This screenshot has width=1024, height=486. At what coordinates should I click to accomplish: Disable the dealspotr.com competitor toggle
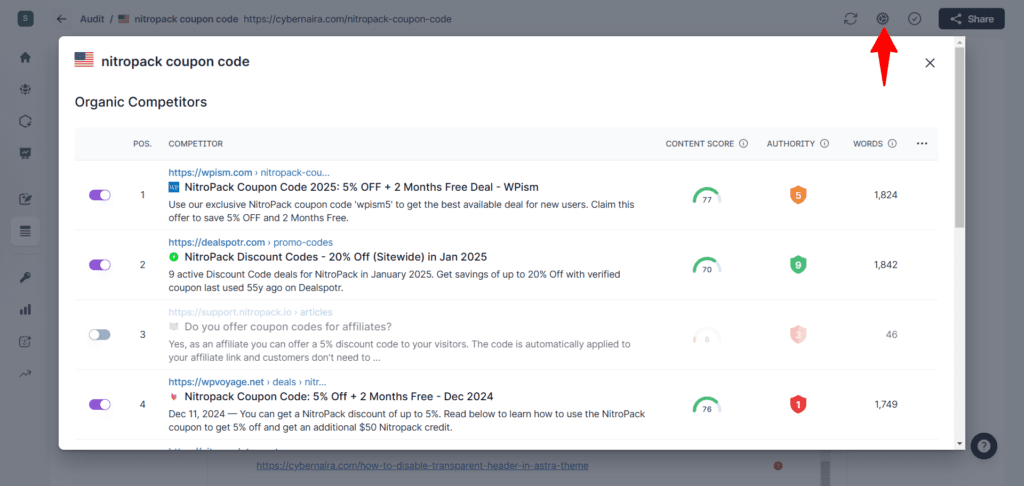(x=100, y=265)
